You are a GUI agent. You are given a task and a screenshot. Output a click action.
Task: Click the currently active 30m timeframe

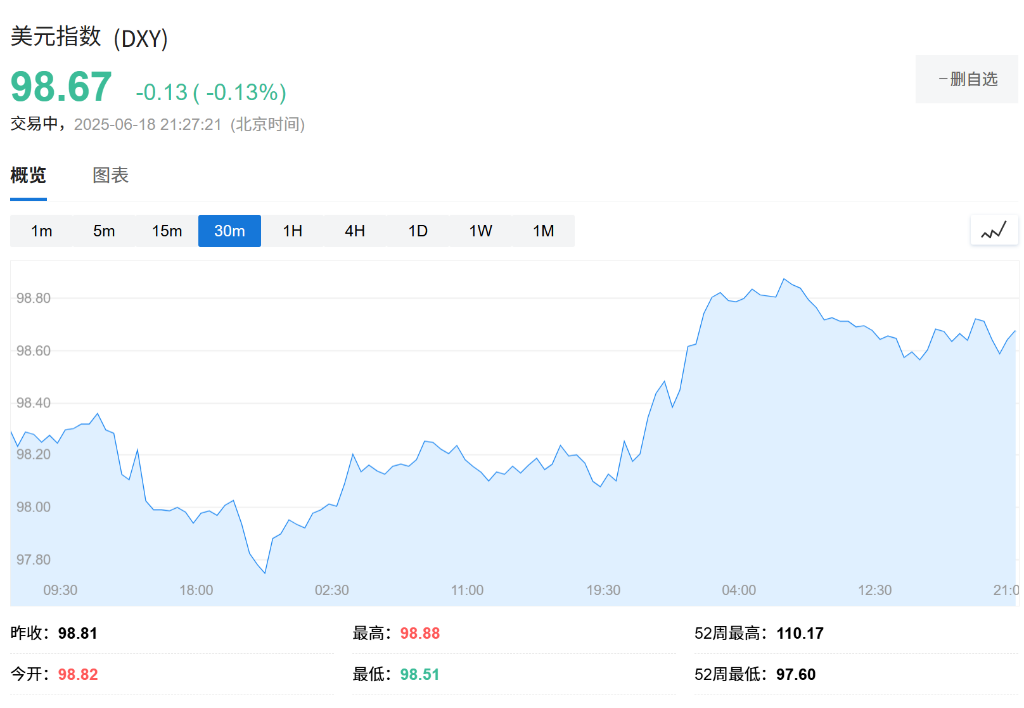click(x=229, y=230)
